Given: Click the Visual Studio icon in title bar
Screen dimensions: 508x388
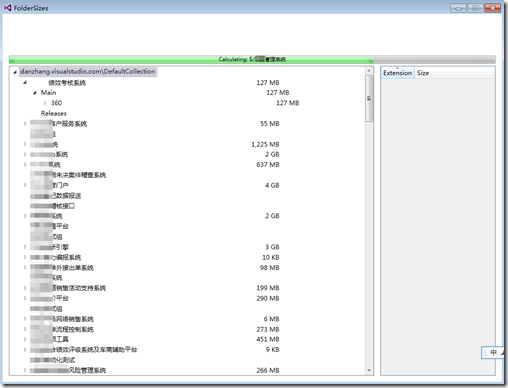Looking at the screenshot, I should [x=8, y=8].
